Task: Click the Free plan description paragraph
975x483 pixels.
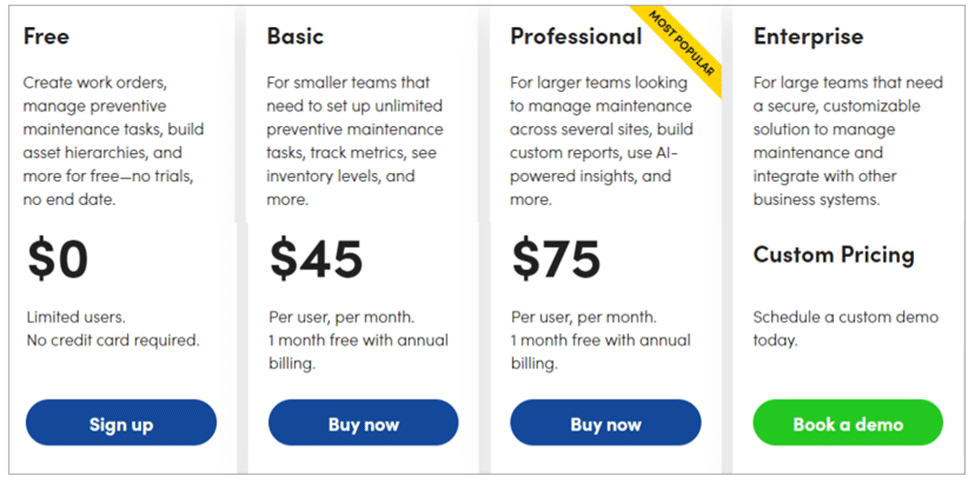Action: click(x=113, y=141)
